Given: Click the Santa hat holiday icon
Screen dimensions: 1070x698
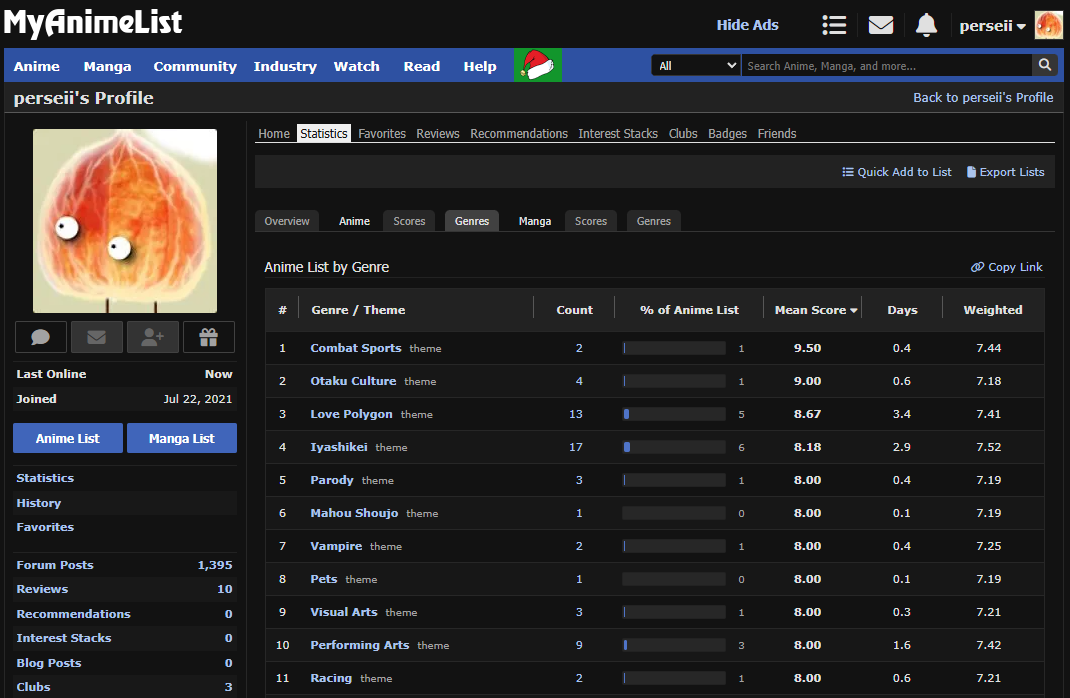Looking at the screenshot, I should (x=538, y=66).
